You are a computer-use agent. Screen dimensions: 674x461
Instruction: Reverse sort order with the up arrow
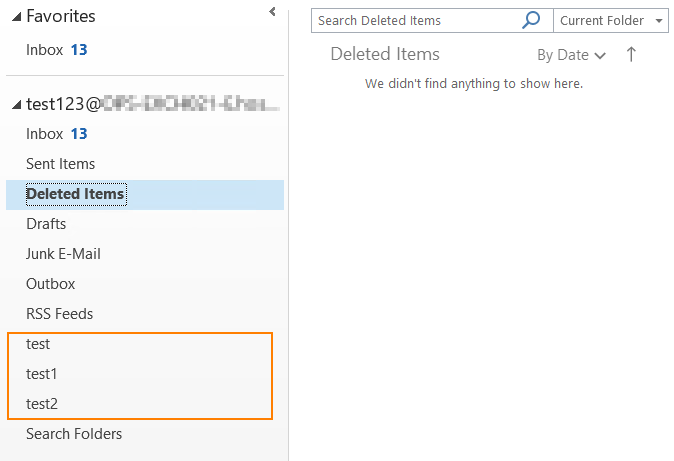click(631, 55)
